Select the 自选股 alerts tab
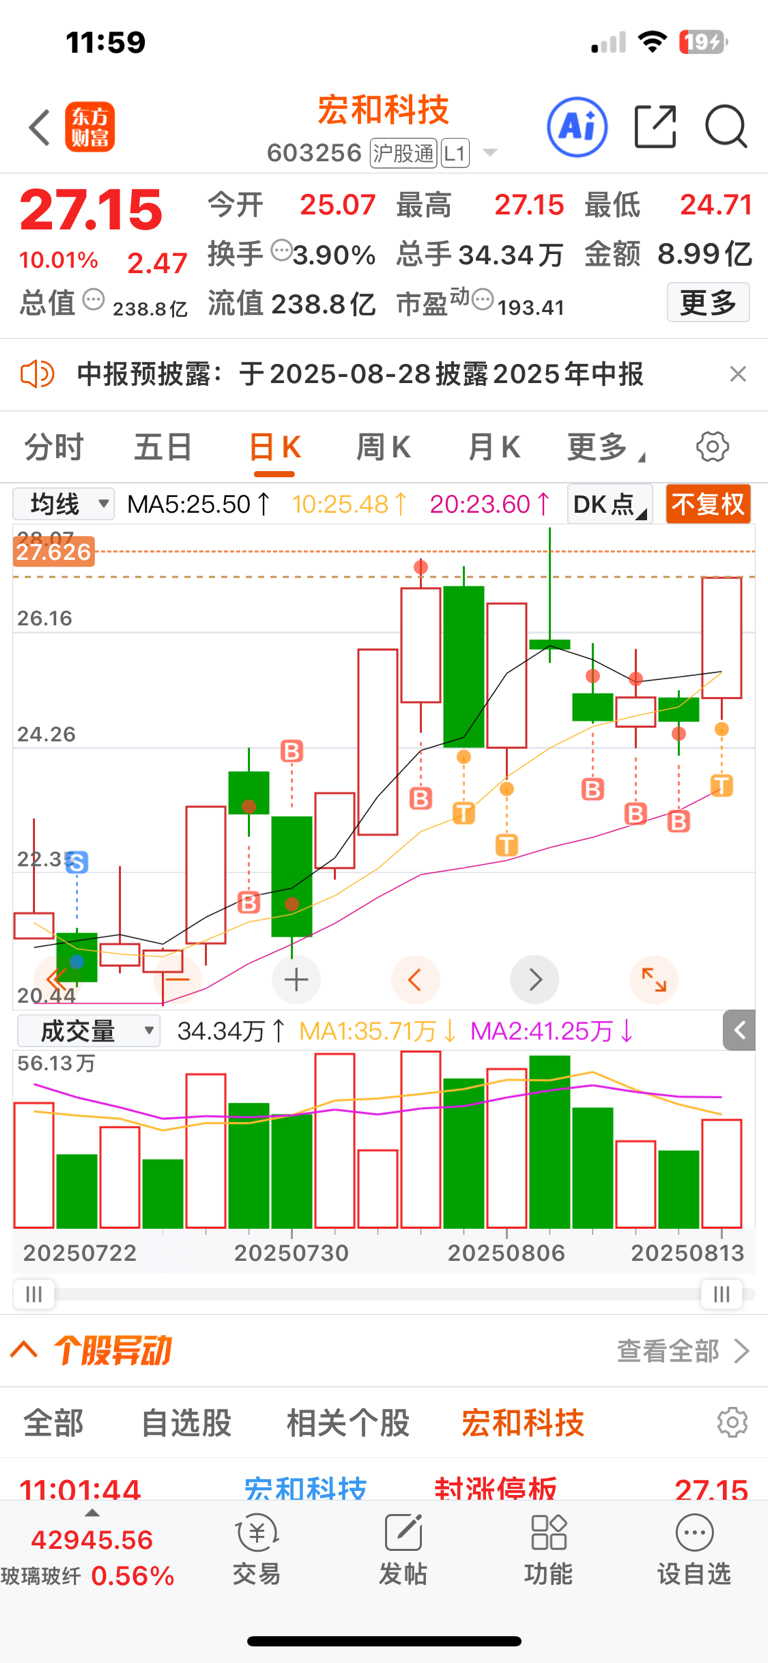Image resolution: width=768 pixels, height=1663 pixels. coord(186,1422)
